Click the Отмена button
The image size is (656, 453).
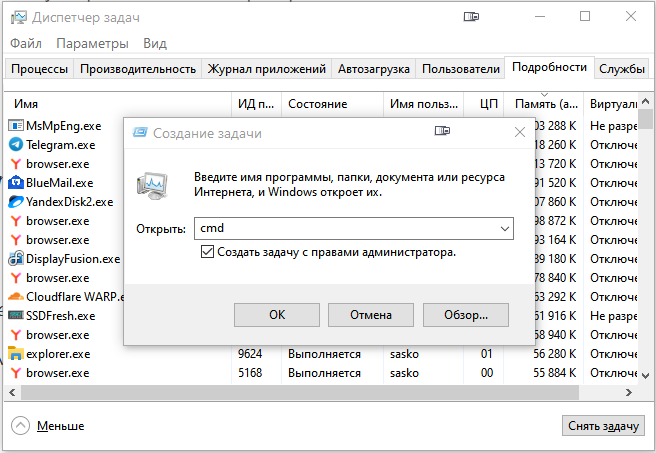371,315
